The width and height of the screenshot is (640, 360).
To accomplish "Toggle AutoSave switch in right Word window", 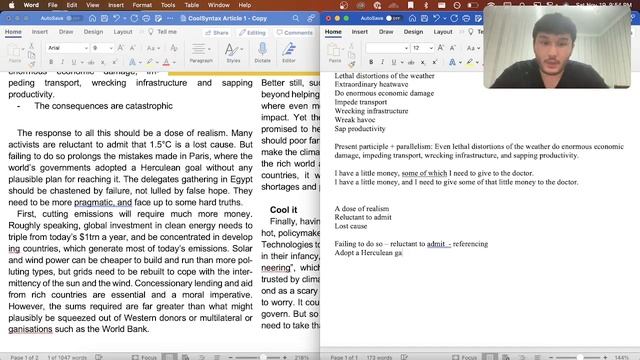I will (393, 18).
